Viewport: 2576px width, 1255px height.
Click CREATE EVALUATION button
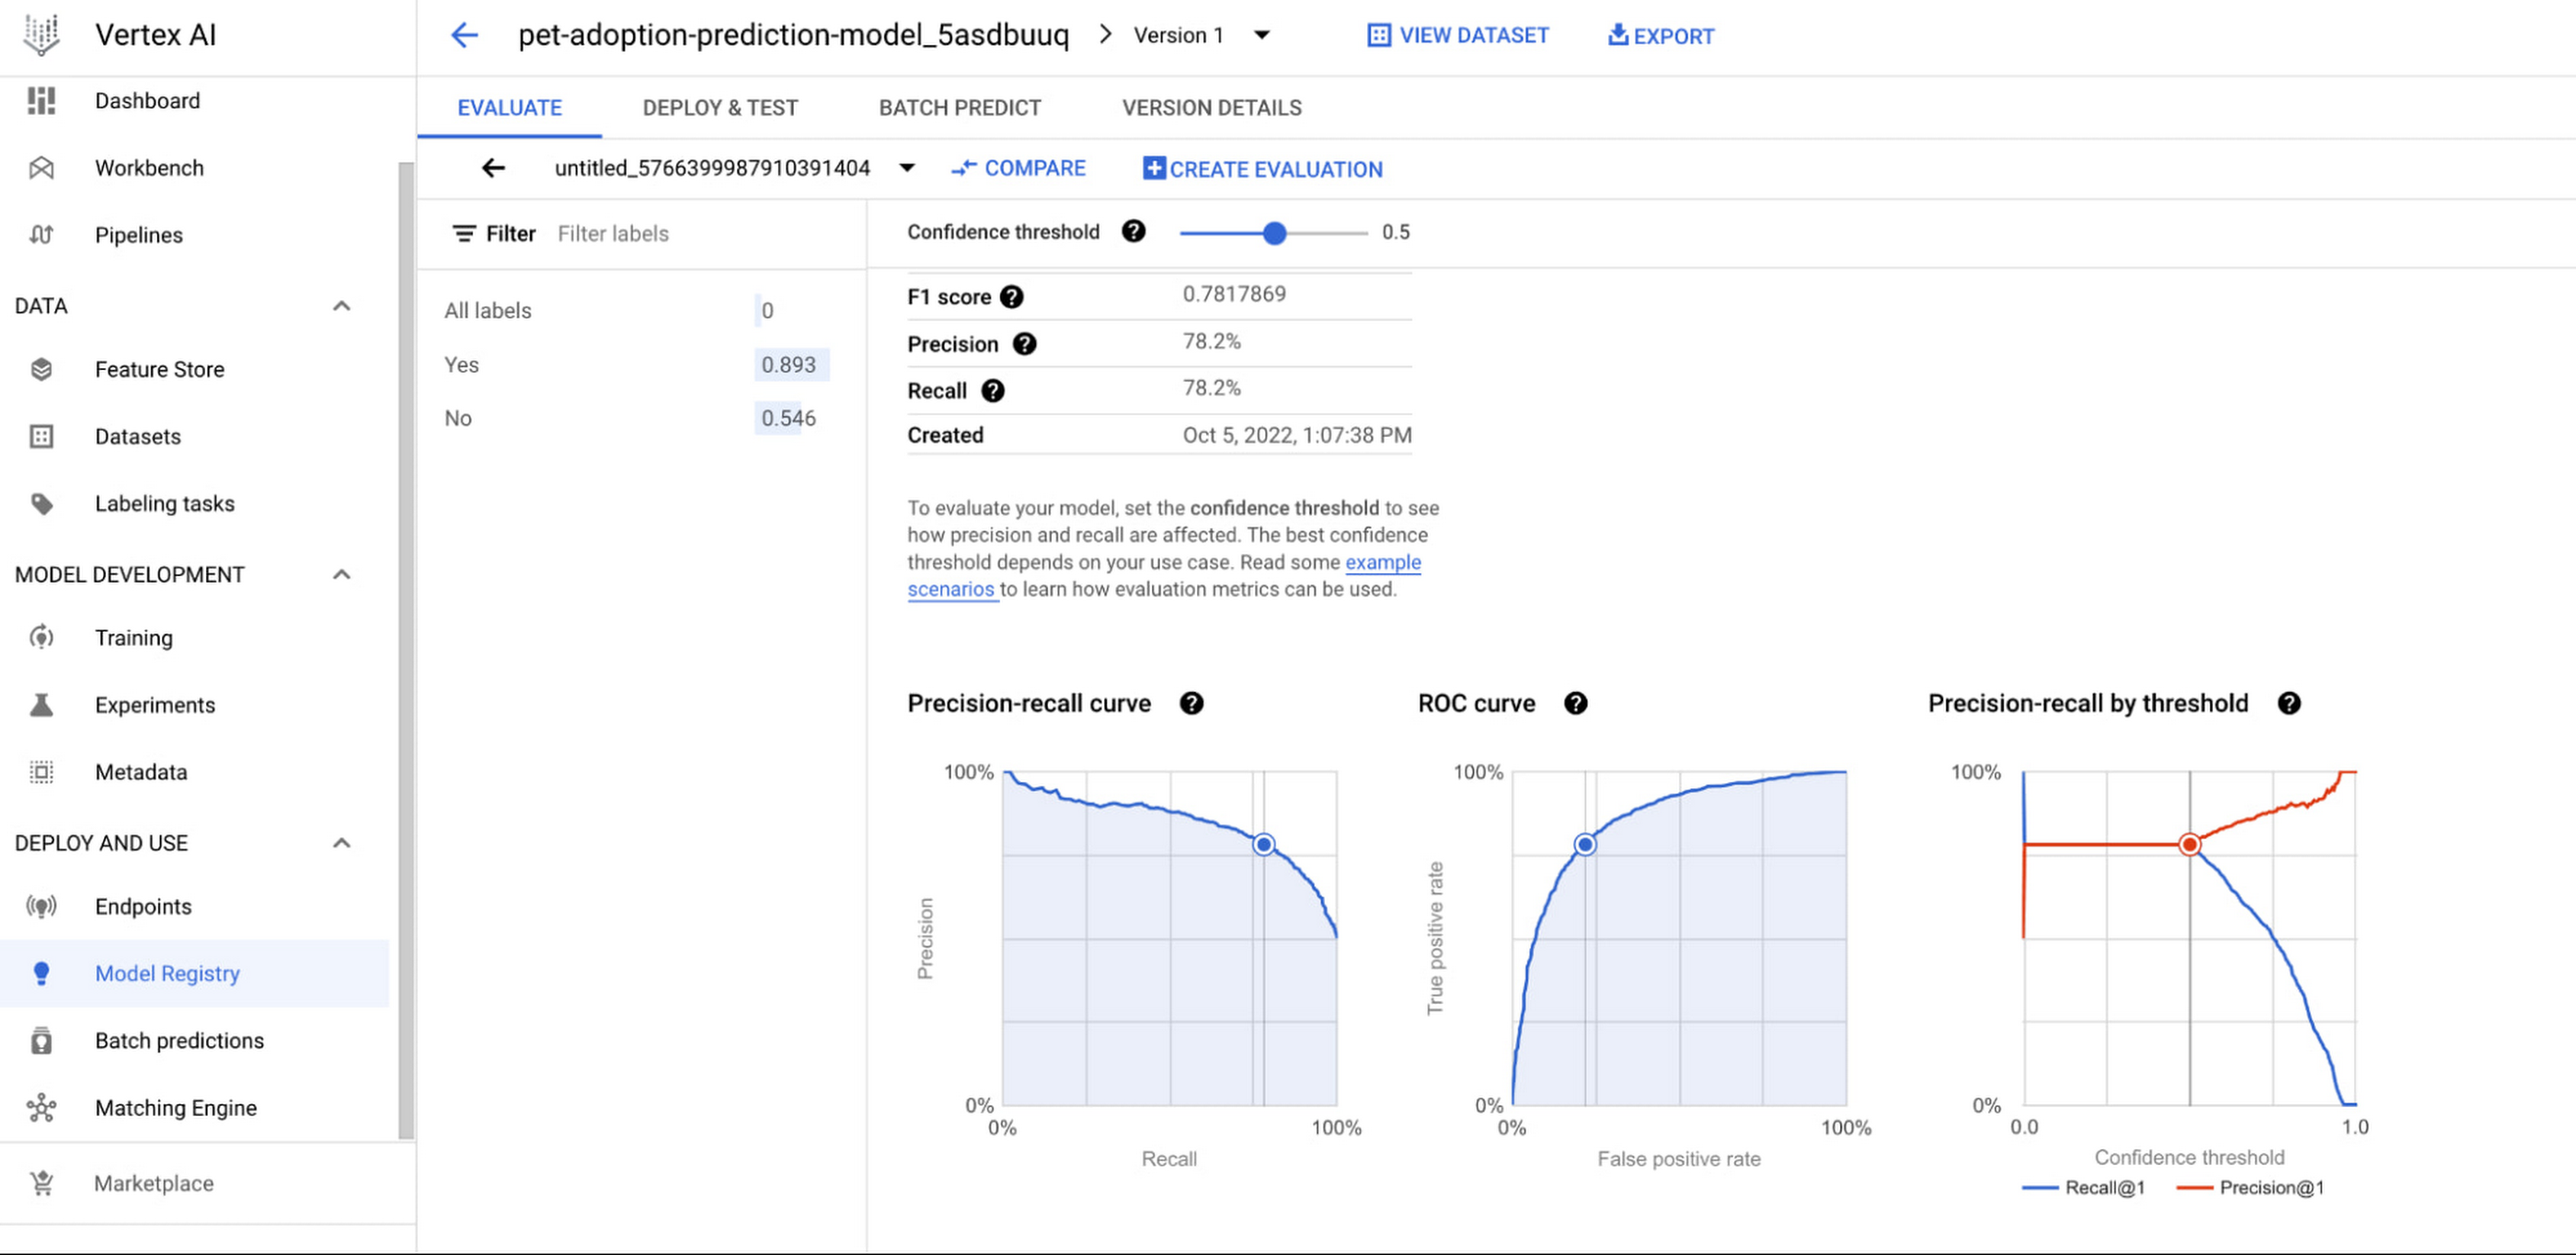(1263, 169)
